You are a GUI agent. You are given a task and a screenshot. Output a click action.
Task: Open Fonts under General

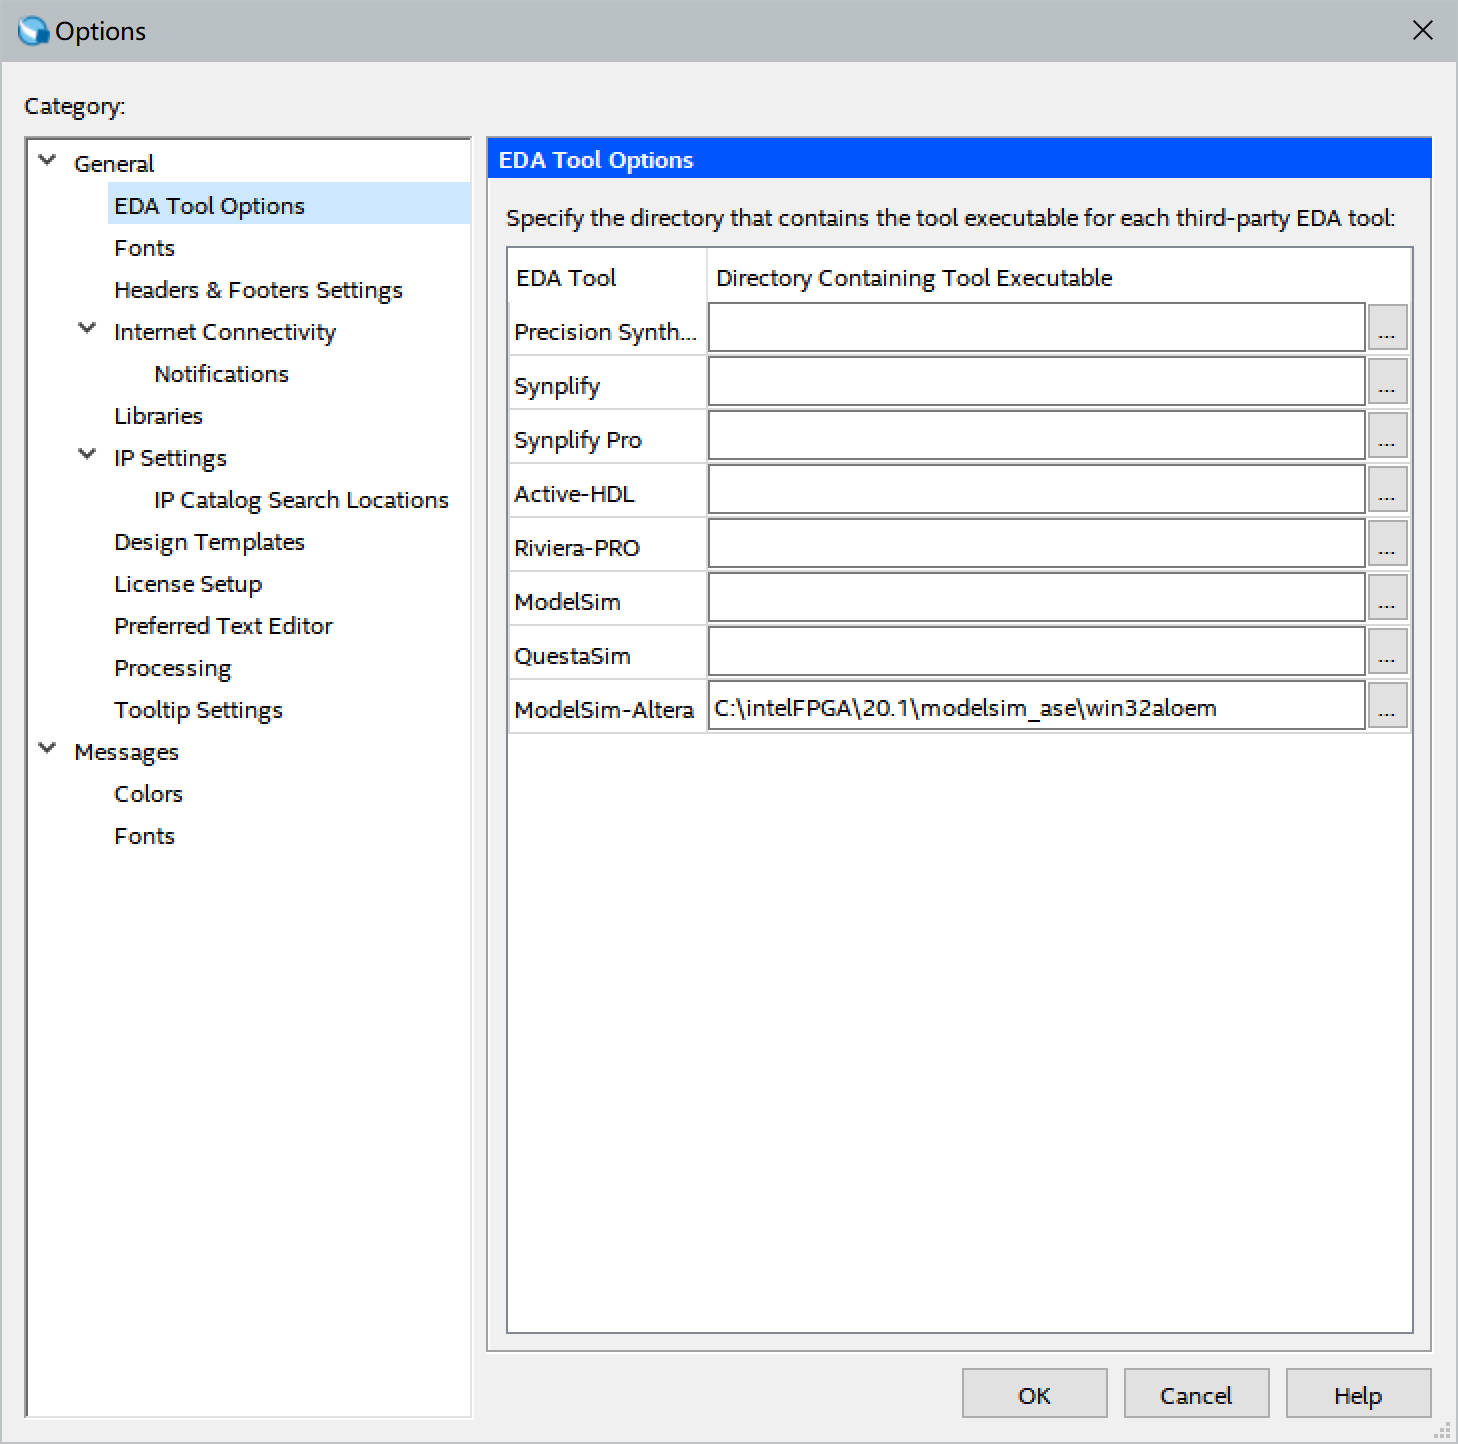pos(144,247)
